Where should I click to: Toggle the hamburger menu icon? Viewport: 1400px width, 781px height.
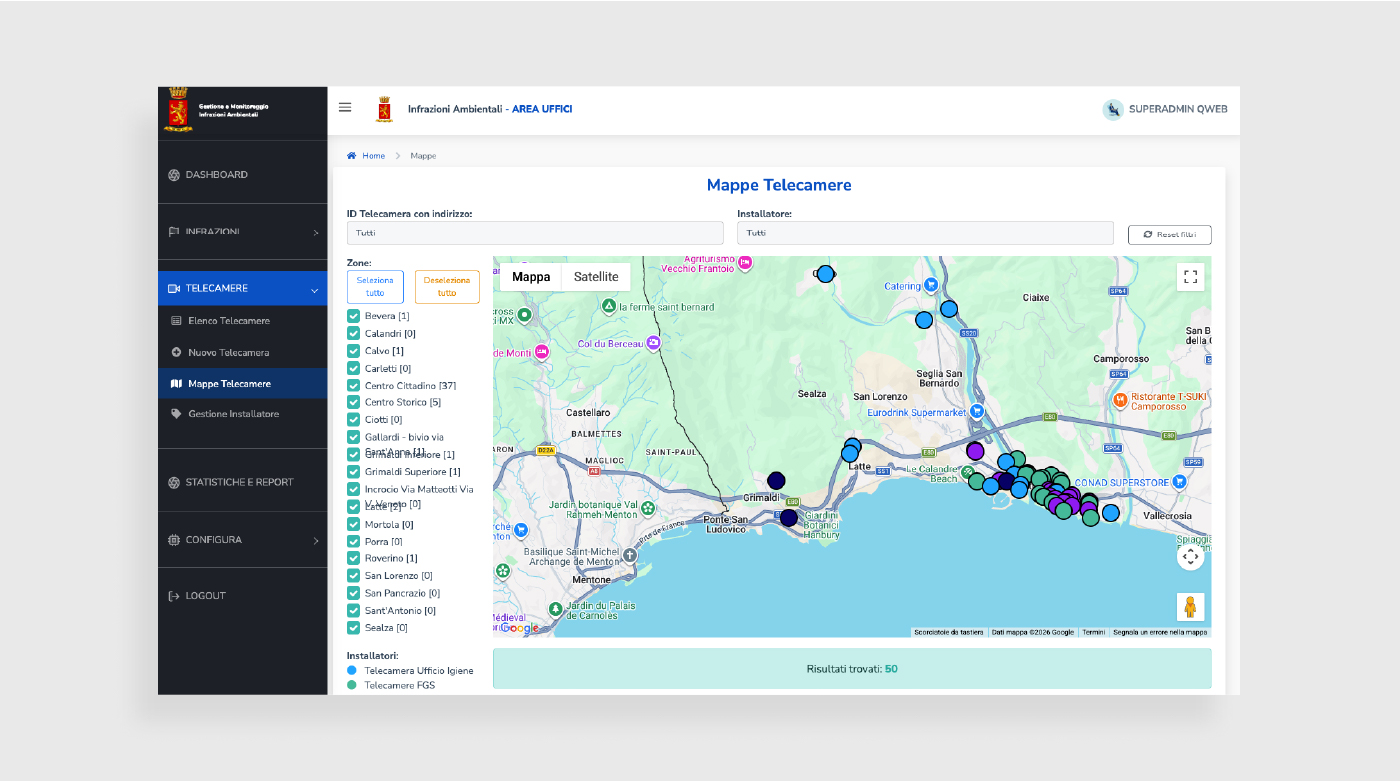(x=345, y=108)
